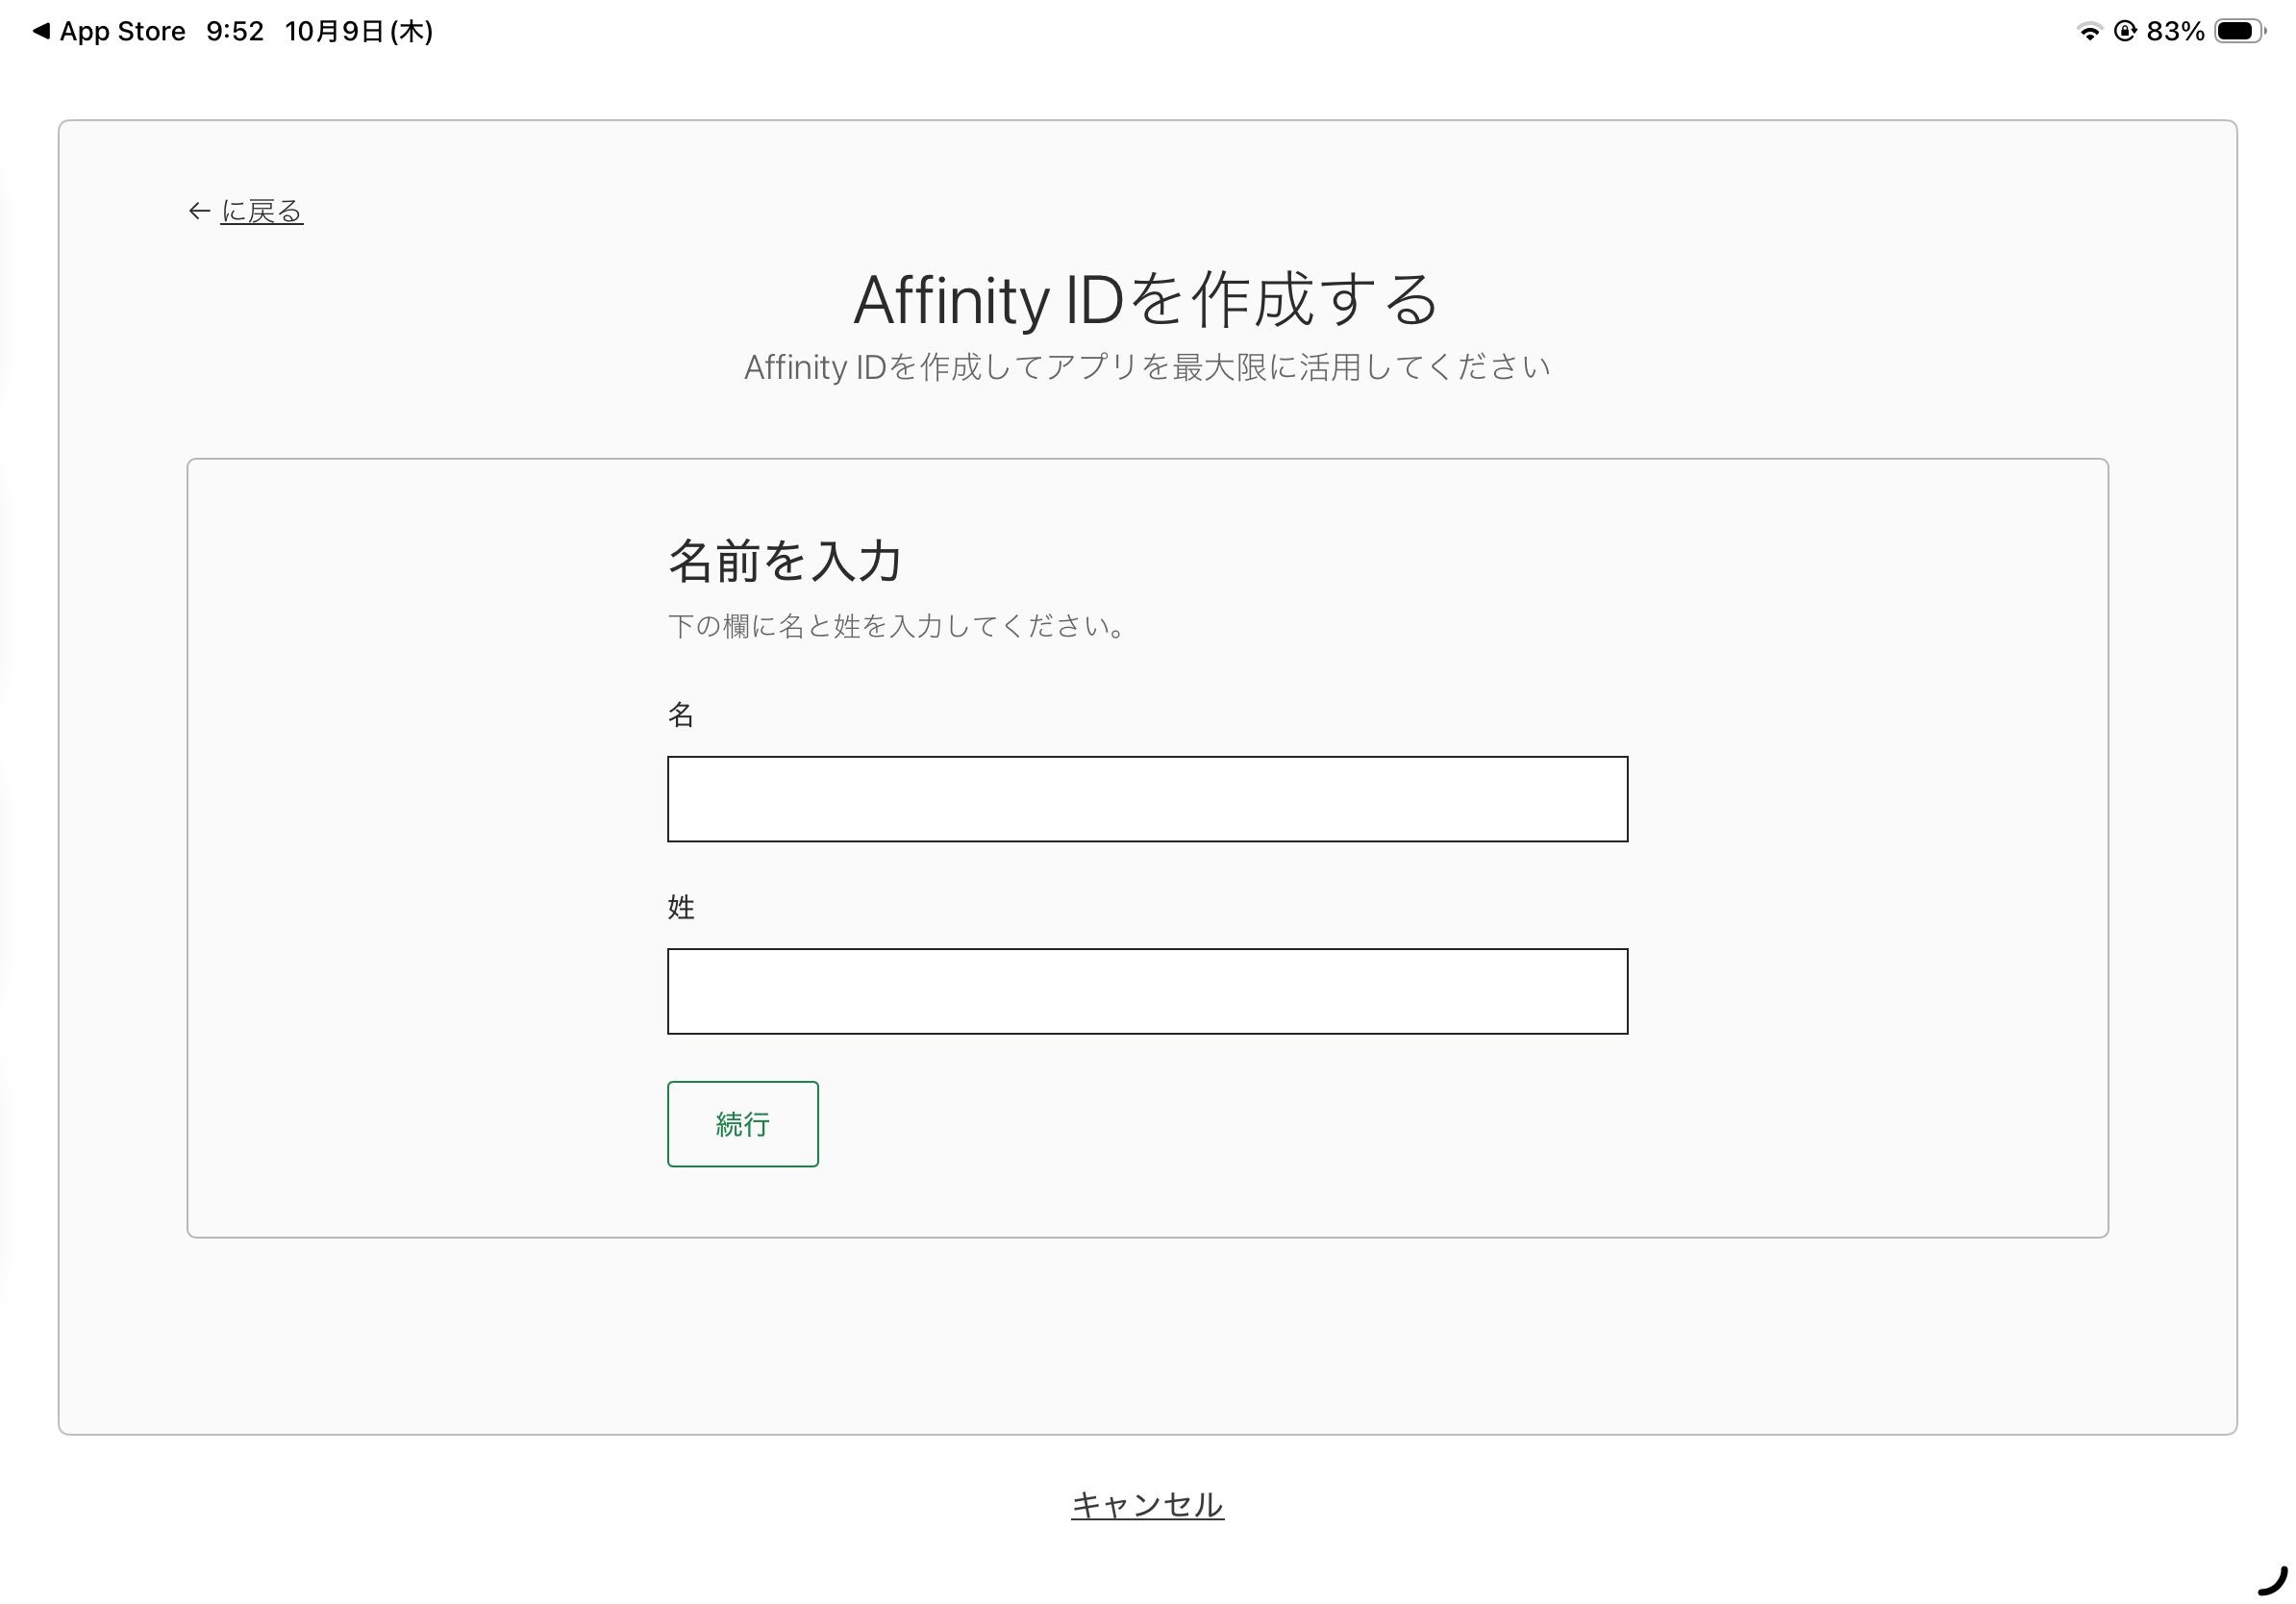The width and height of the screenshot is (2296, 1604).
Task: Follow the に戻る link
Action: (x=261, y=211)
